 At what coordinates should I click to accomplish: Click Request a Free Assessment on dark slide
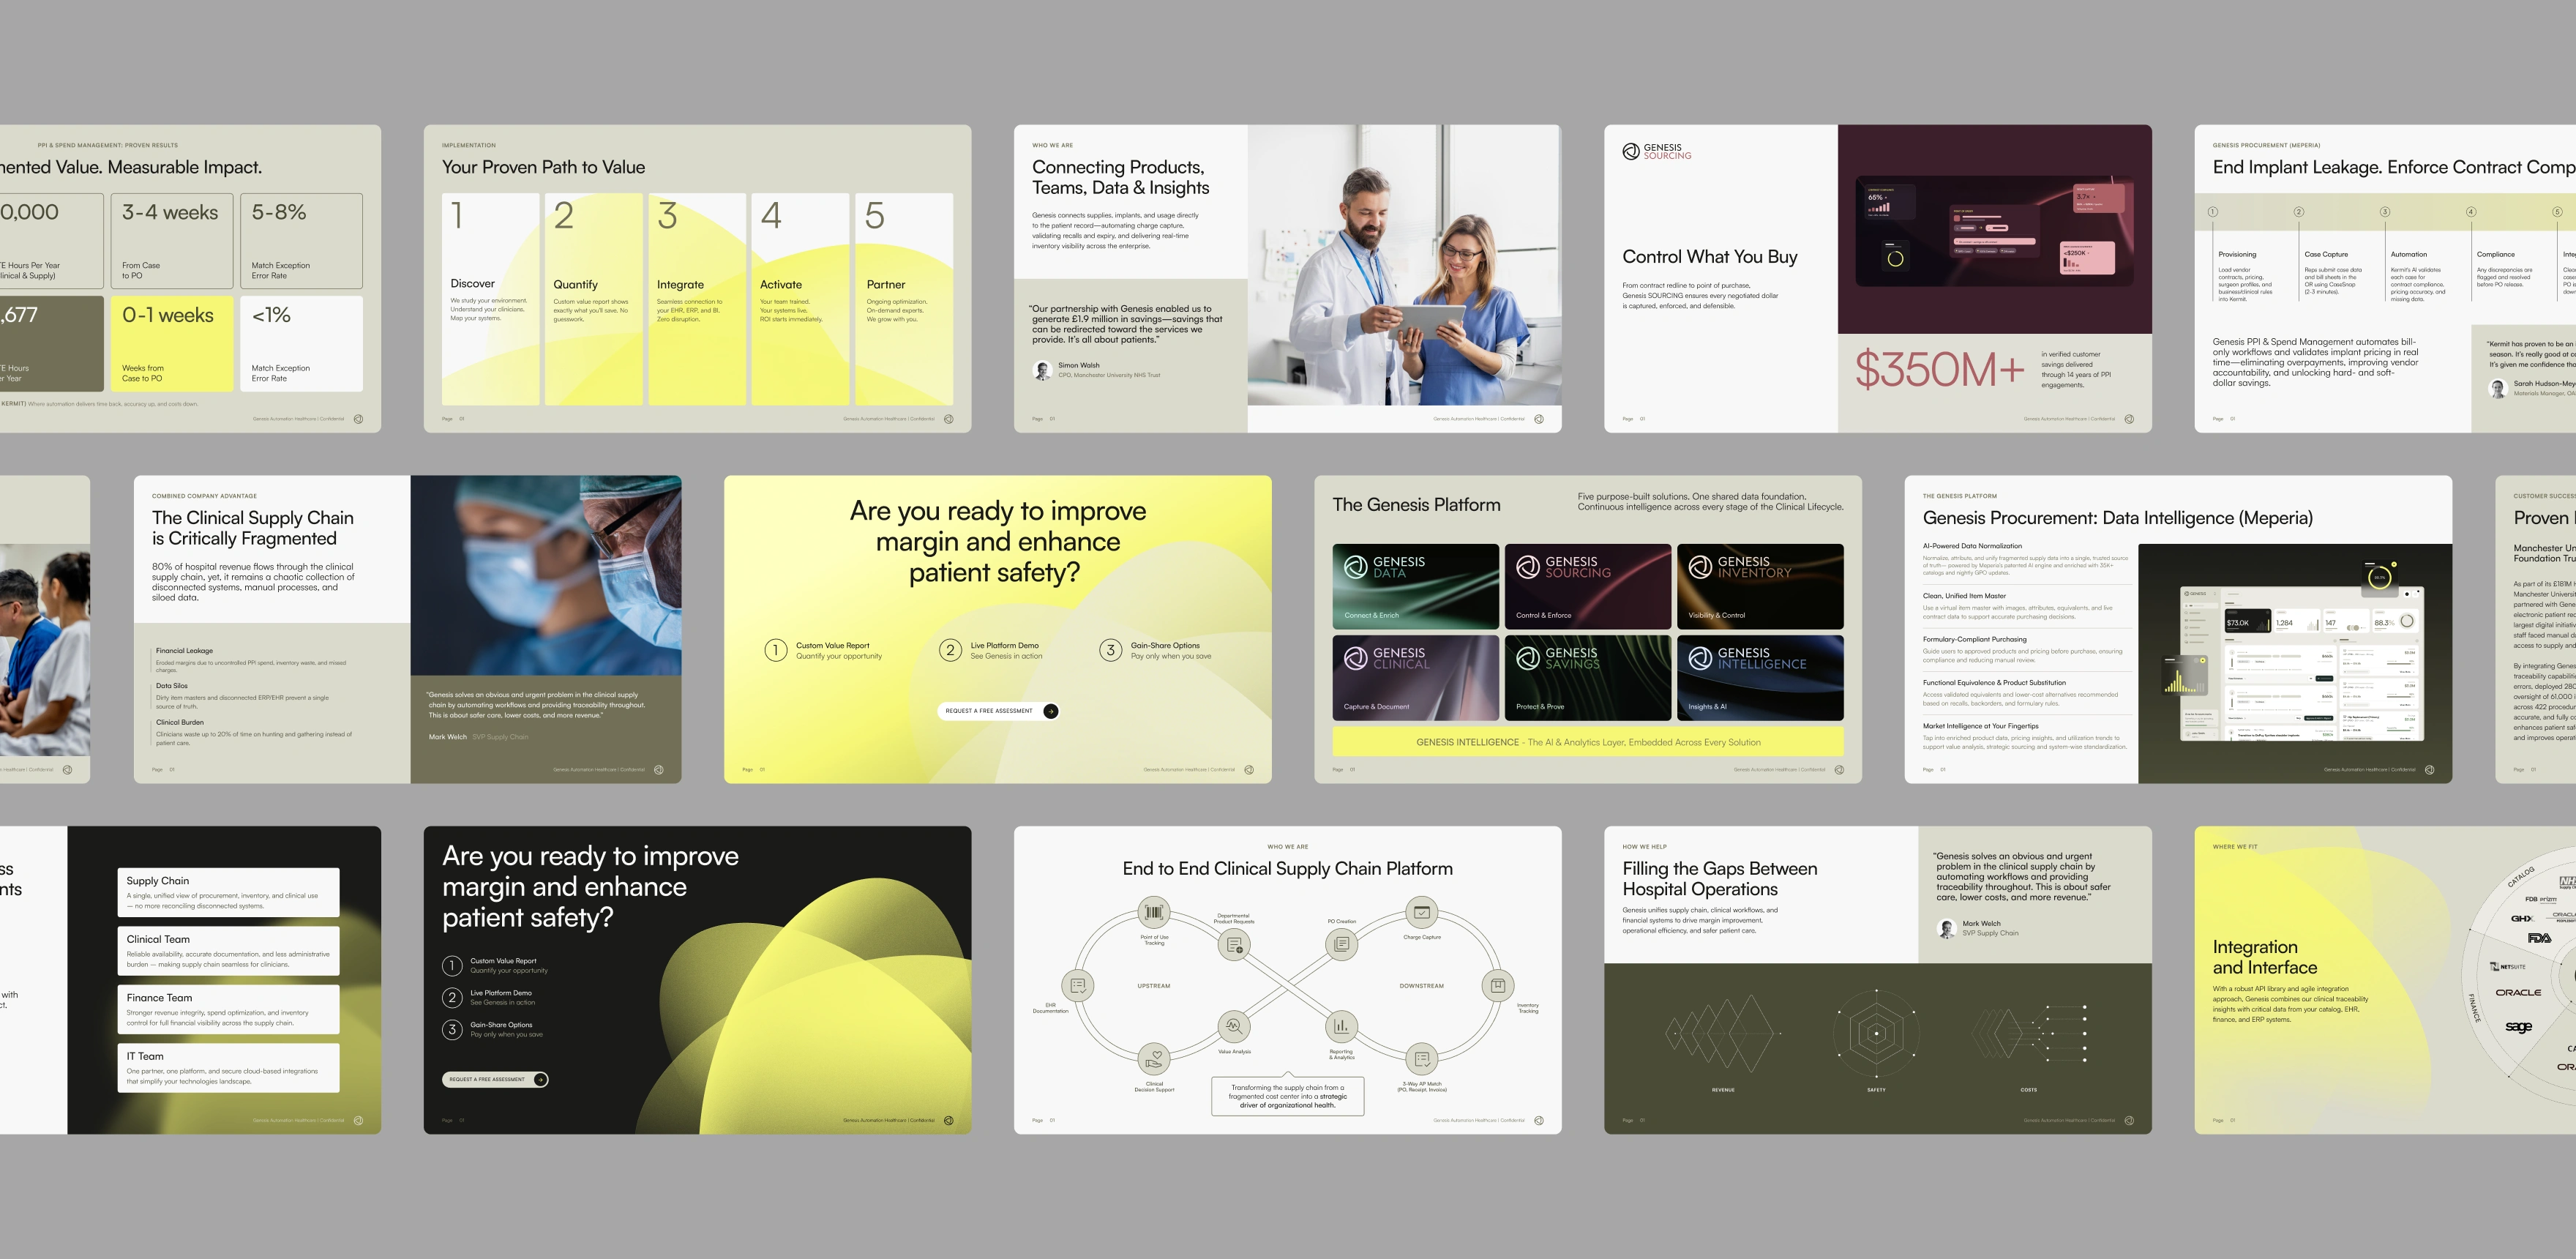pyautogui.click(x=495, y=1079)
